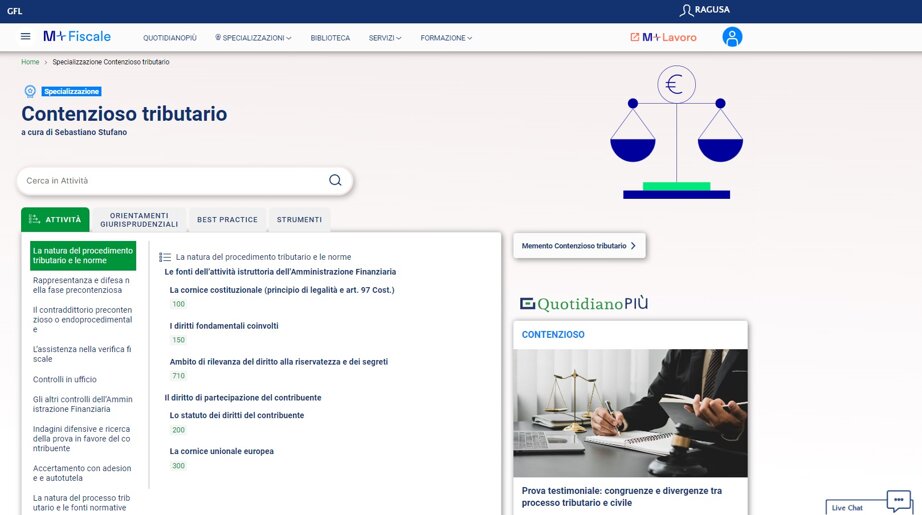Open La cornice unionale europea topic
The height and width of the screenshot is (515, 922).
(221, 451)
